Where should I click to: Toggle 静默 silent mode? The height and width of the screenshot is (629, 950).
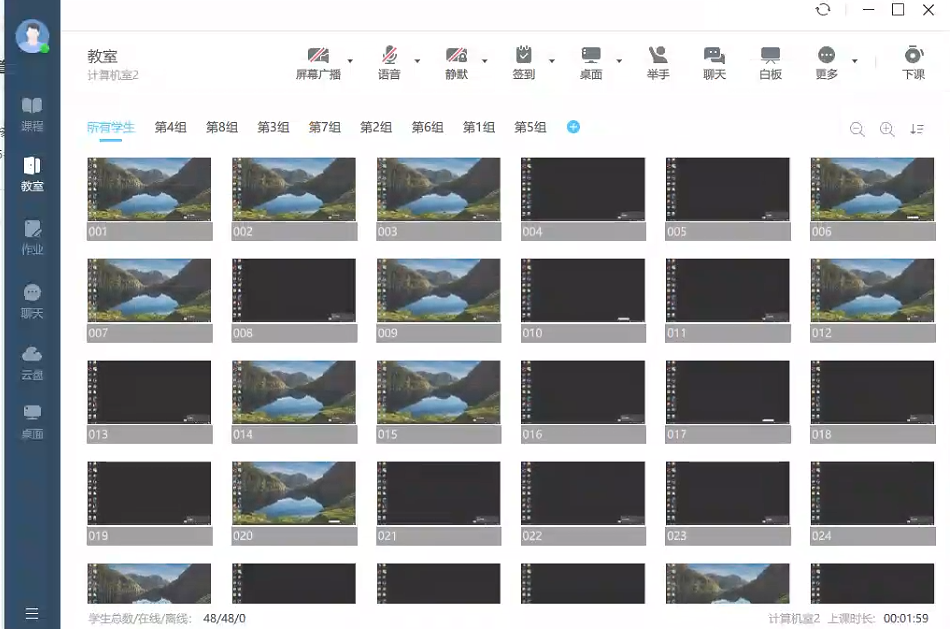point(456,57)
